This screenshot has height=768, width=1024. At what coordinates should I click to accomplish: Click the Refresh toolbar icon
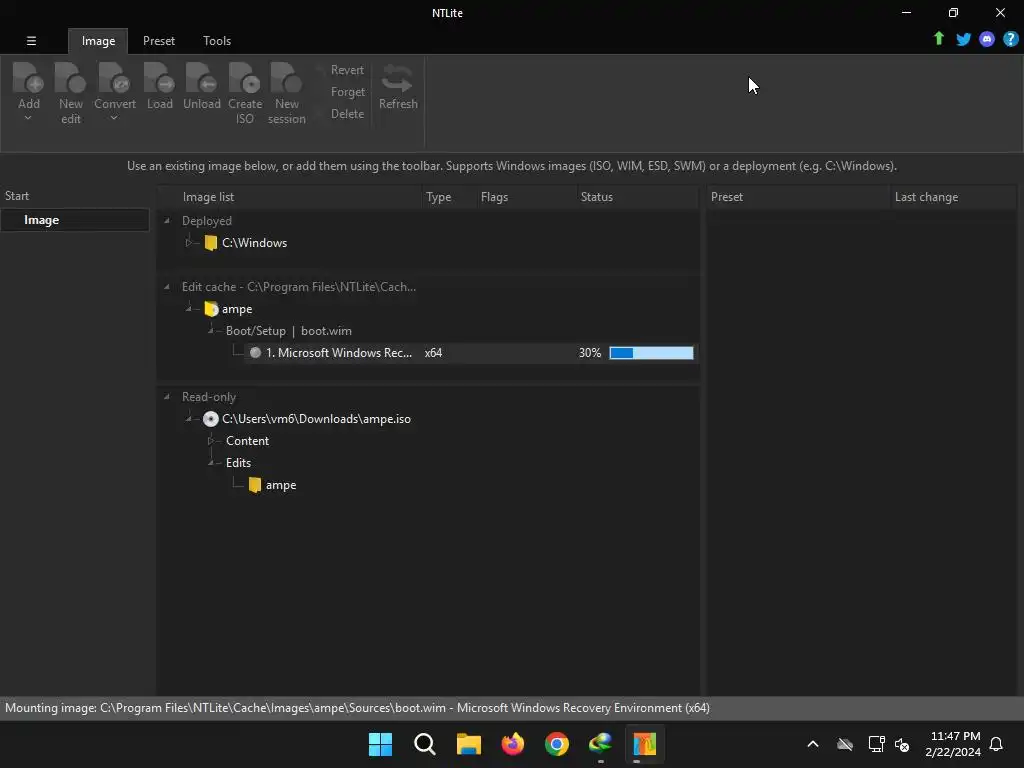pos(398,78)
